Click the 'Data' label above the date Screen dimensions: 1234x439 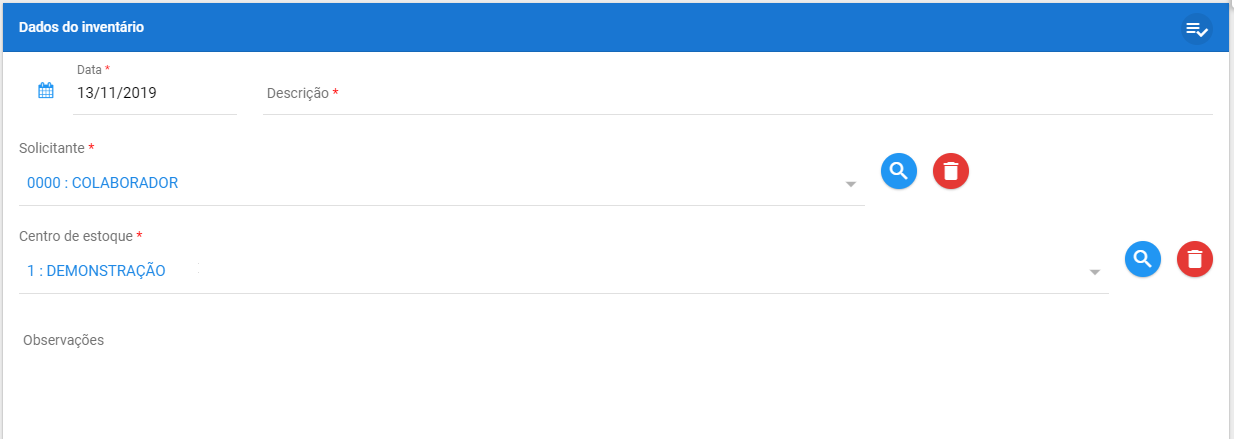click(x=89, y=69)
